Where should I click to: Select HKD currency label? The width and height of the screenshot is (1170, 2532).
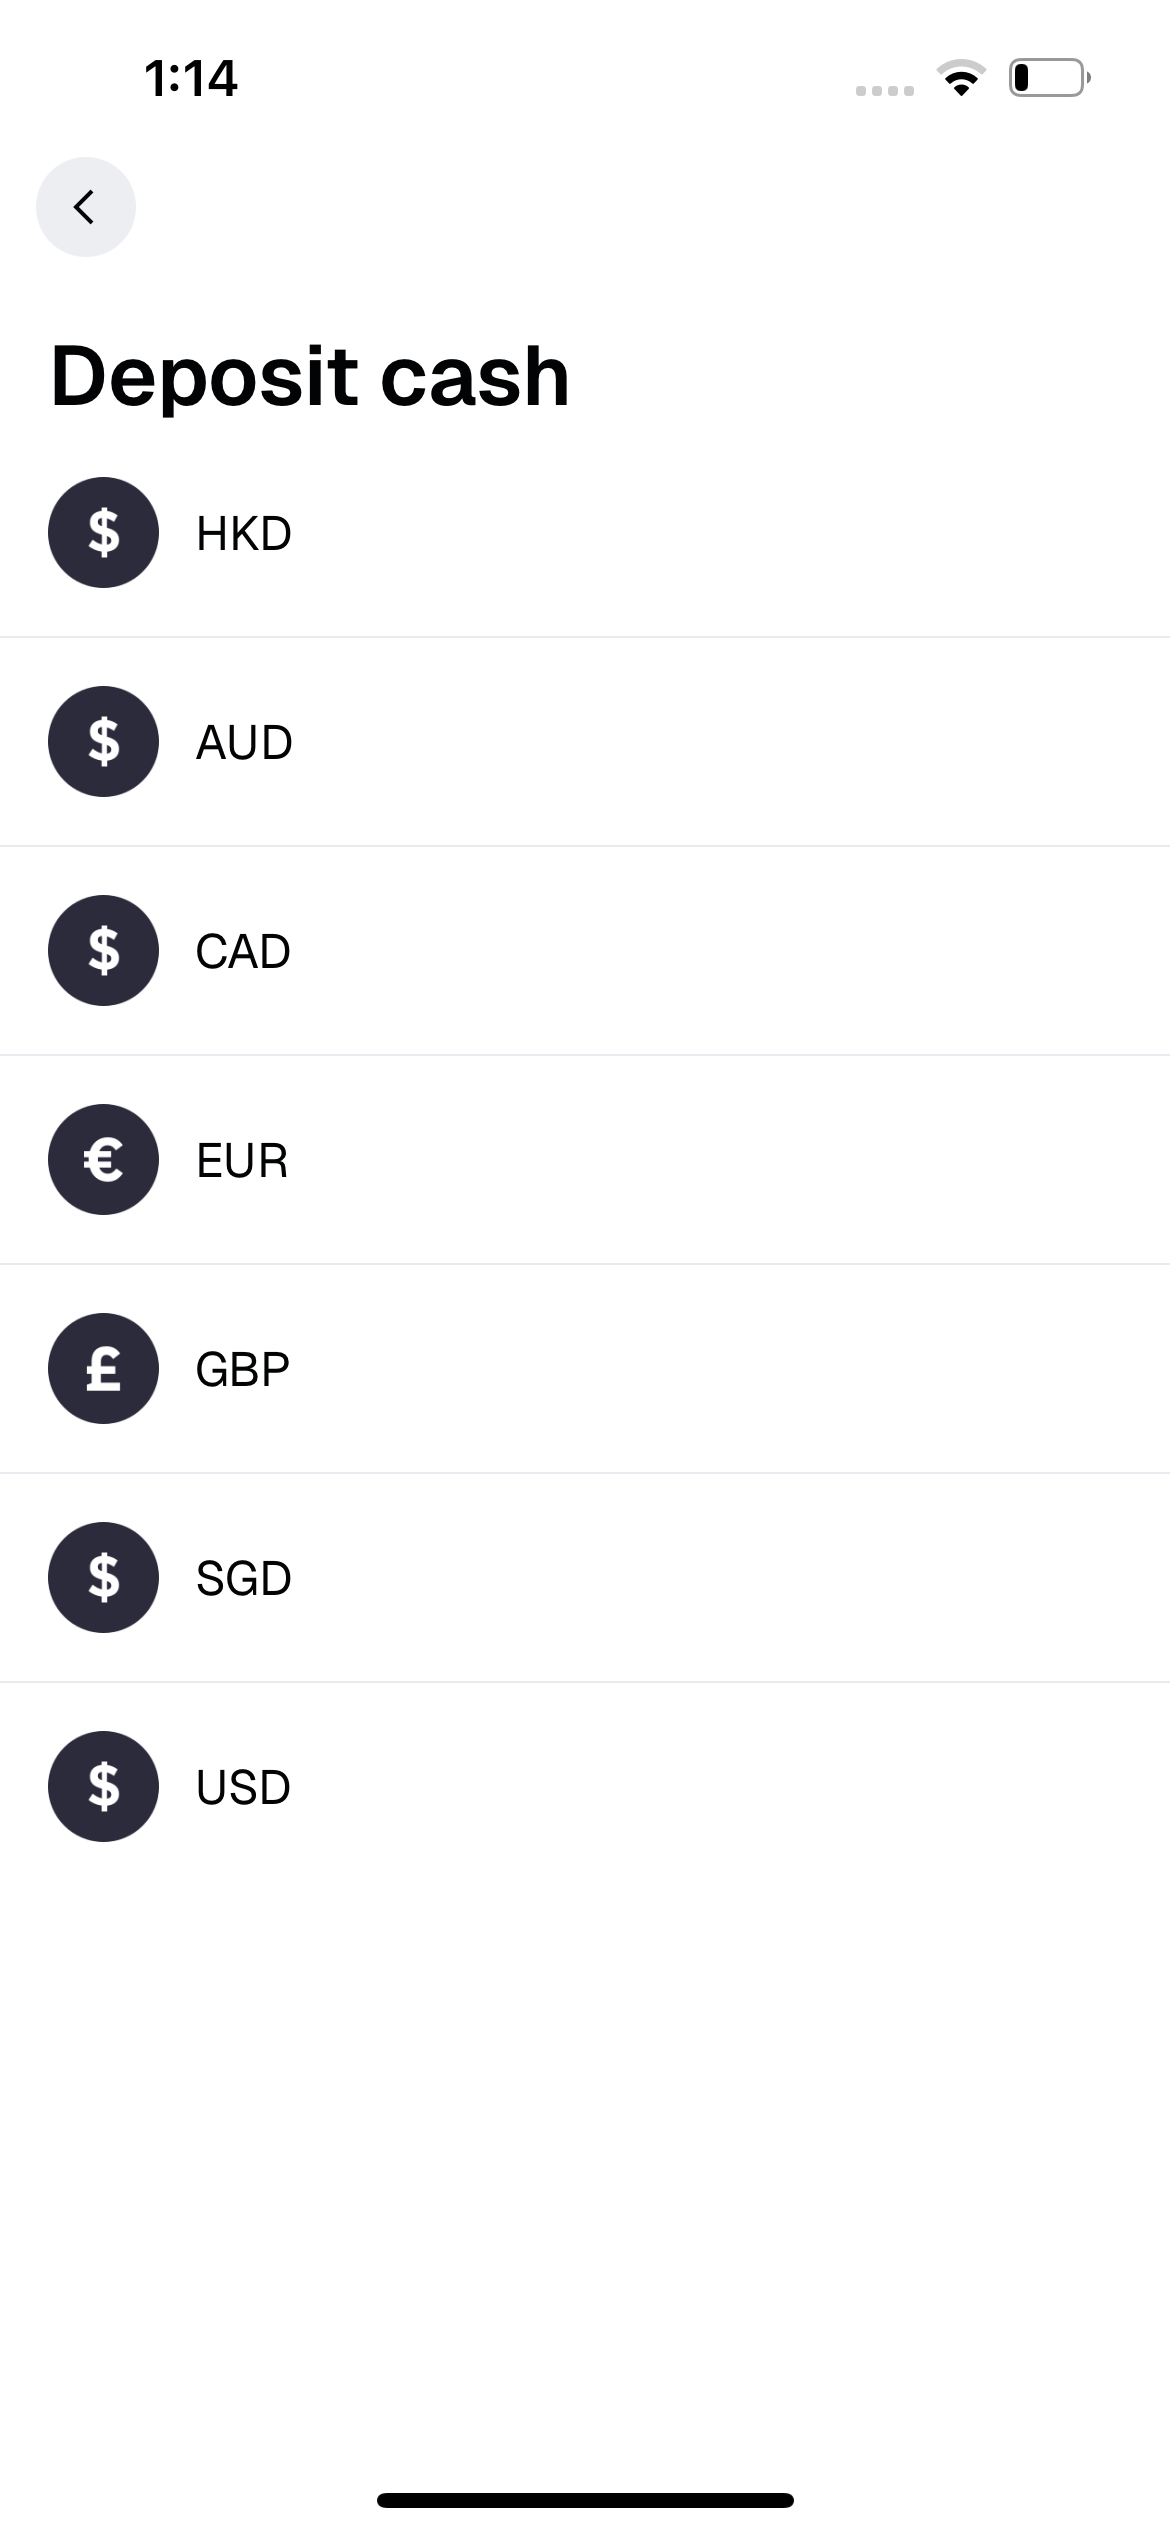tap(244, 534)
